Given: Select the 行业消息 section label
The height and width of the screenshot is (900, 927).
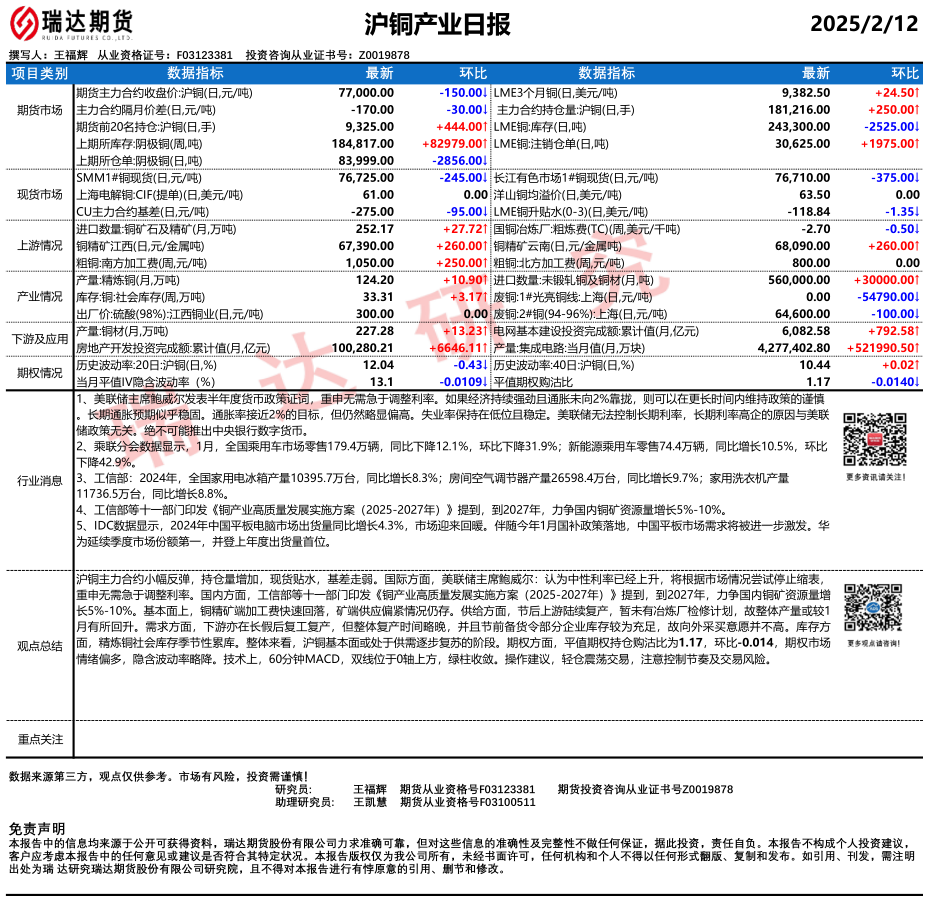Looking at the screenshot, I should [40, 480].
